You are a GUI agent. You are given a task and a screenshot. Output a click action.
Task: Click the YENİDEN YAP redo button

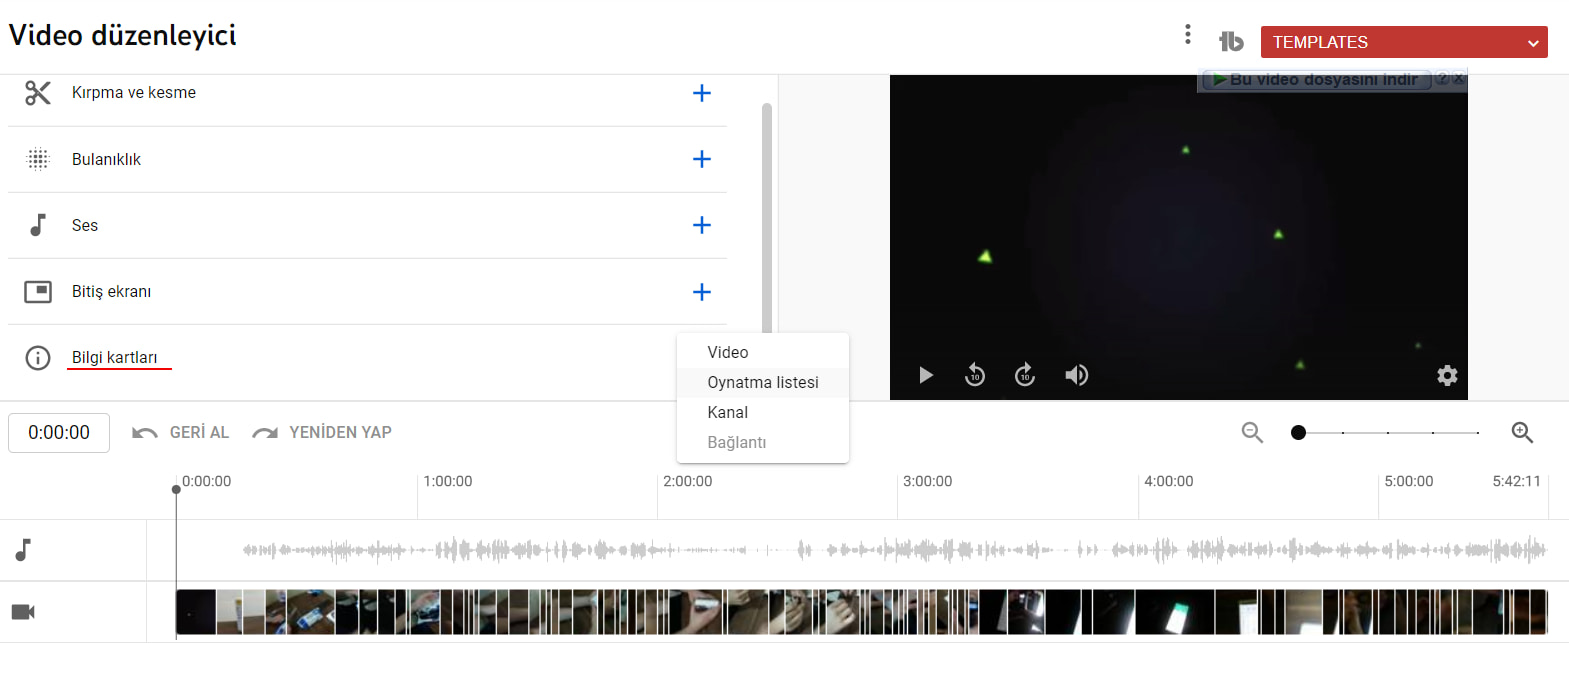322,432
